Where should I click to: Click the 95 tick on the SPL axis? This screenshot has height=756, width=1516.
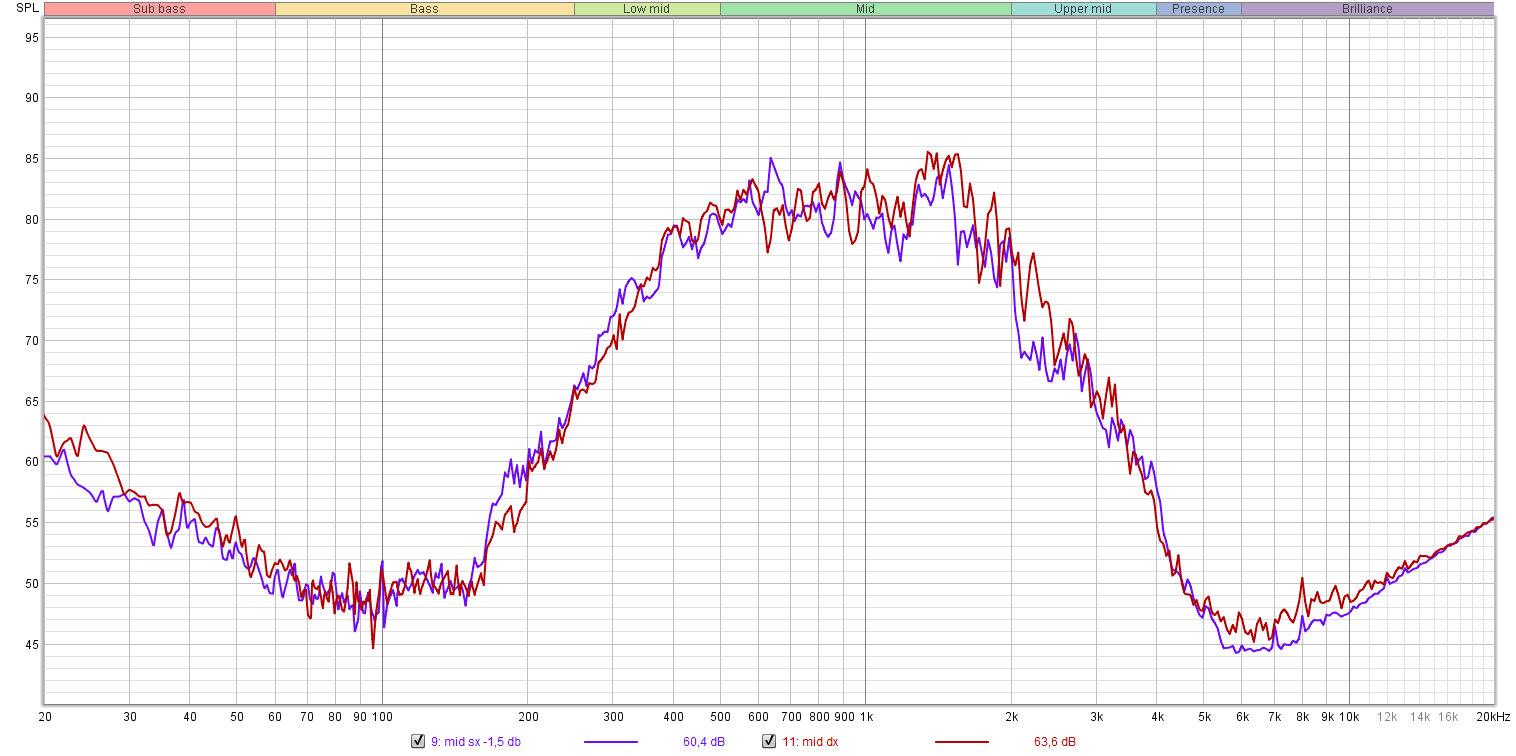[32, 37]
